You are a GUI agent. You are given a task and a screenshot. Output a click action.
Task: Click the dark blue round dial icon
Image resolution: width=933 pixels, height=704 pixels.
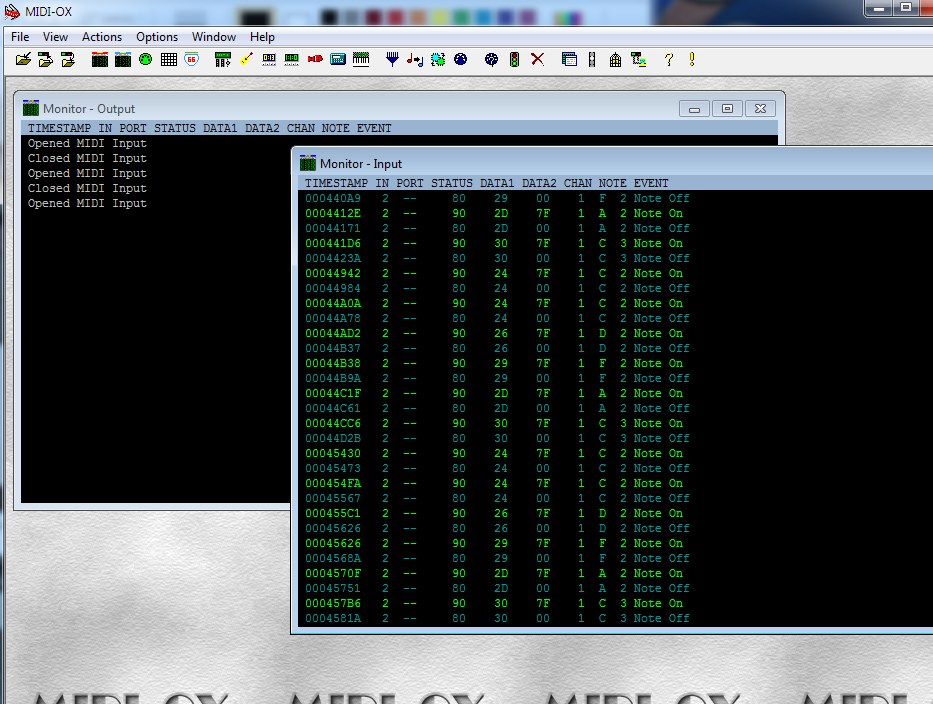click(461, 60)
